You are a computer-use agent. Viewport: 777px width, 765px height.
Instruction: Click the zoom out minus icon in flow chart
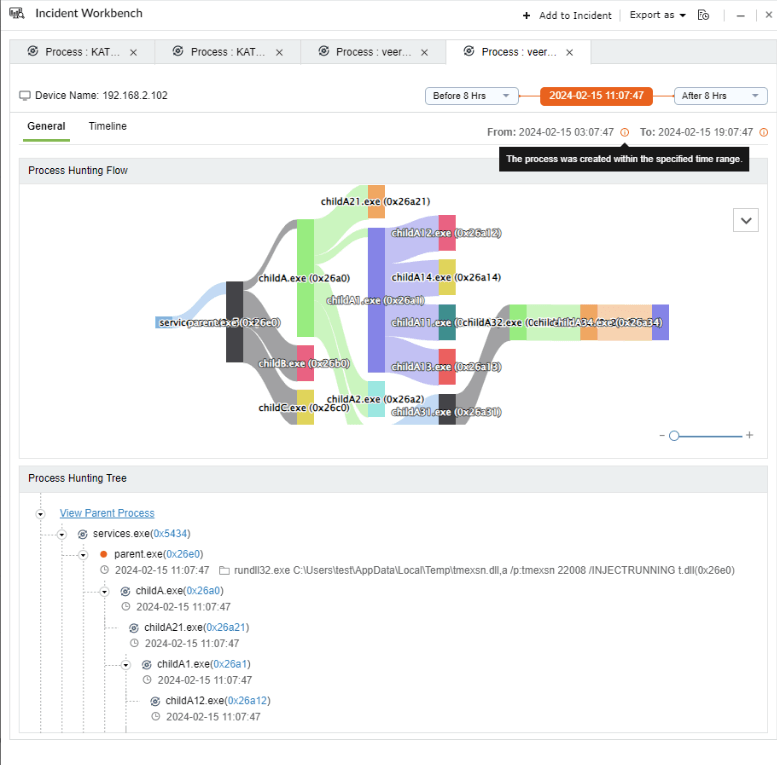(x=662, y=436)
